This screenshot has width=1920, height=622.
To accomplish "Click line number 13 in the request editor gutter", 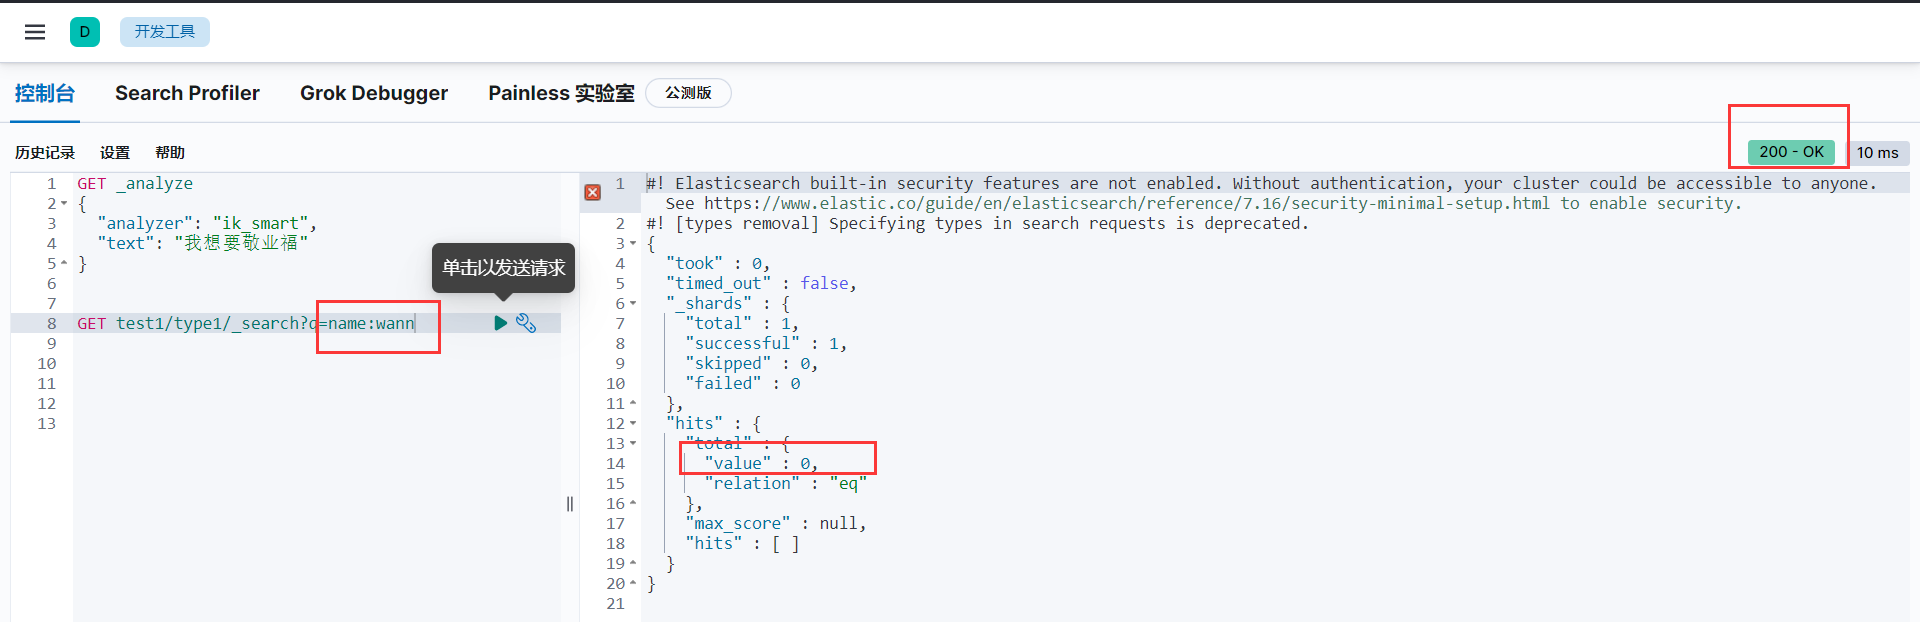I will 47,424.
